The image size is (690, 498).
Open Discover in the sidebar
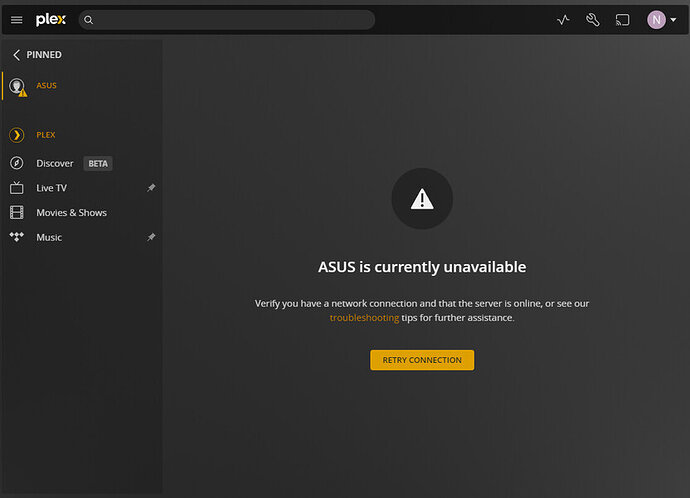pyautogui.click(x=55, y=163)
